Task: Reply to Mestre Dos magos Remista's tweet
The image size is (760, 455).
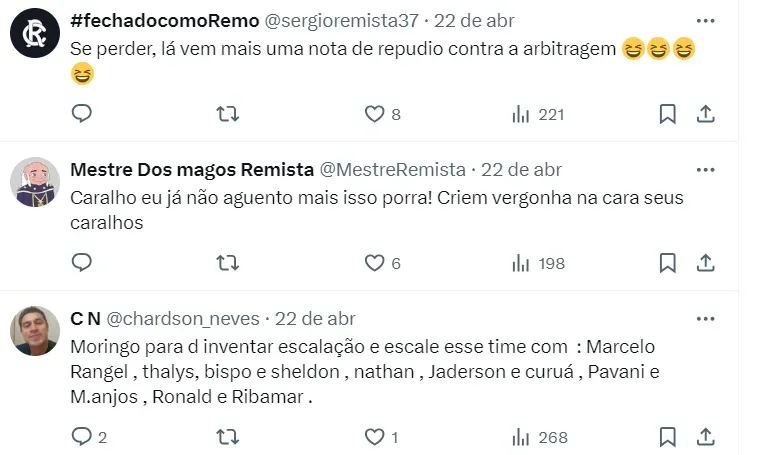Action: (x=82, y=263)
